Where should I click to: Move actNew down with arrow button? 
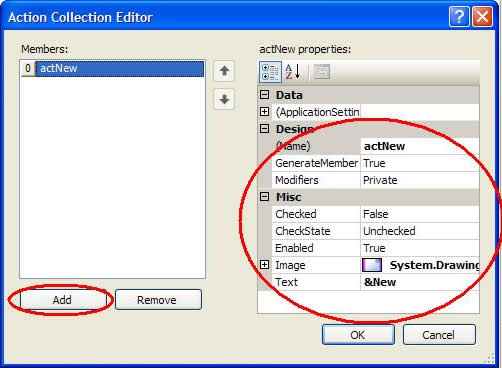point(224,99)
